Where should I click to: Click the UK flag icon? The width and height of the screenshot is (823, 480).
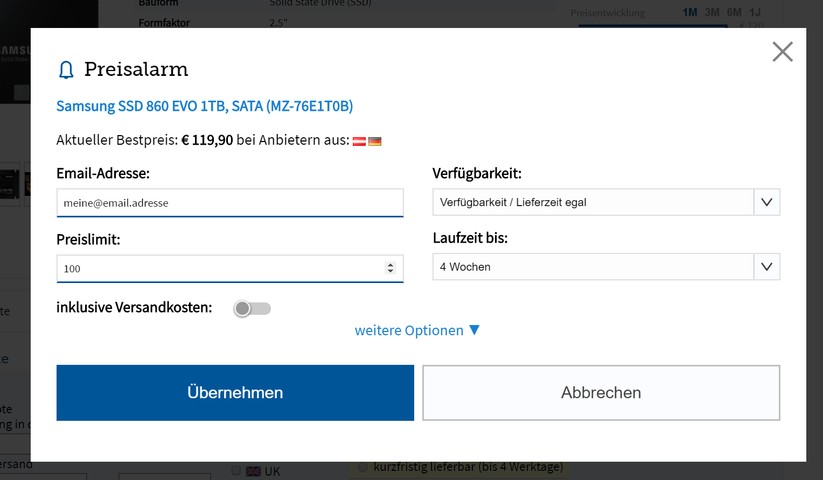(x=253, y=471)
